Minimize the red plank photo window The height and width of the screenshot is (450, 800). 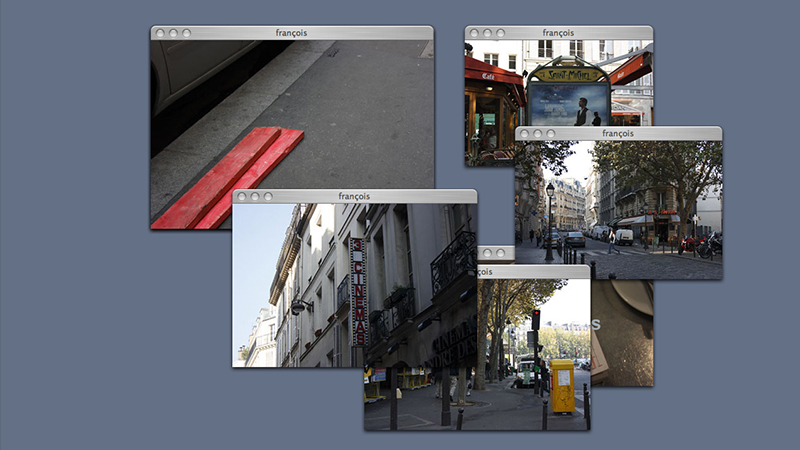[173, 33]
